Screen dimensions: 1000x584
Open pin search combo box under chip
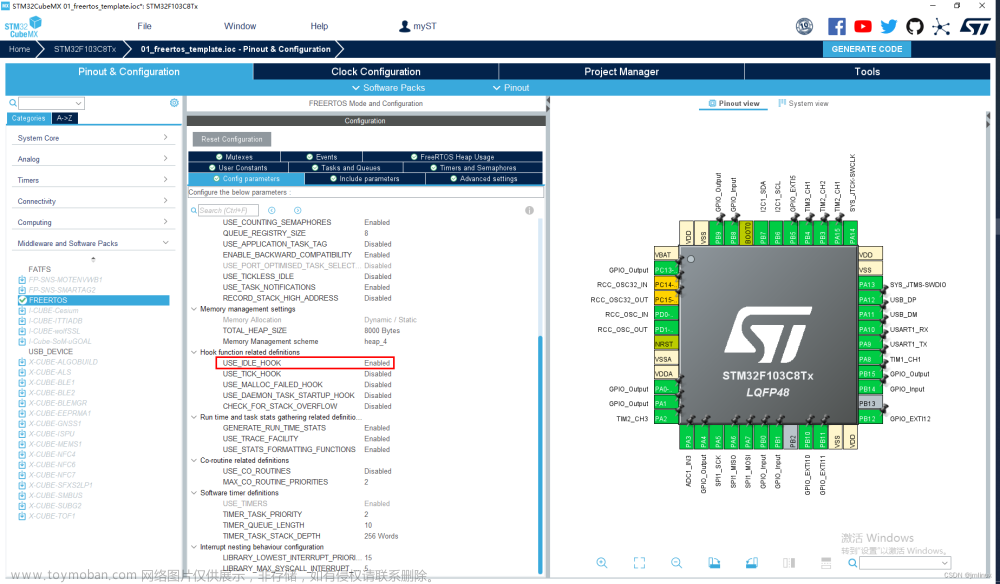pos(905,563)
